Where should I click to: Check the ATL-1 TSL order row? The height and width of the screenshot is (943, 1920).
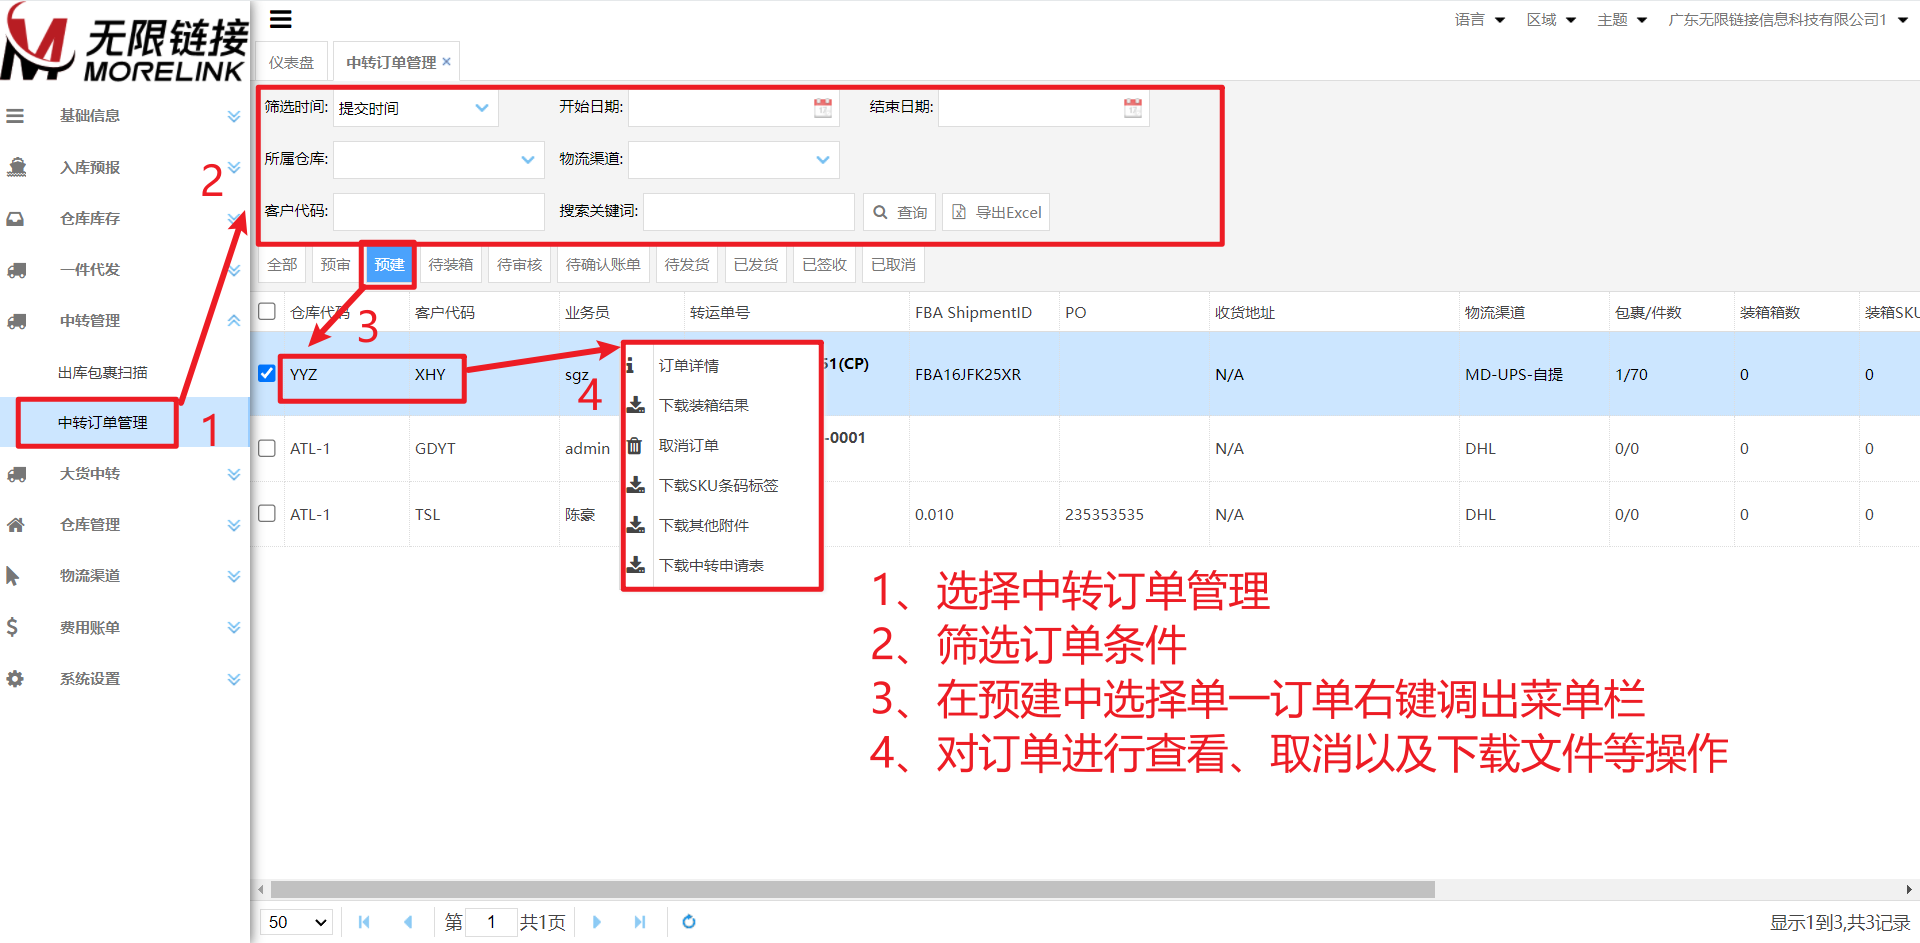click(267, 513)
